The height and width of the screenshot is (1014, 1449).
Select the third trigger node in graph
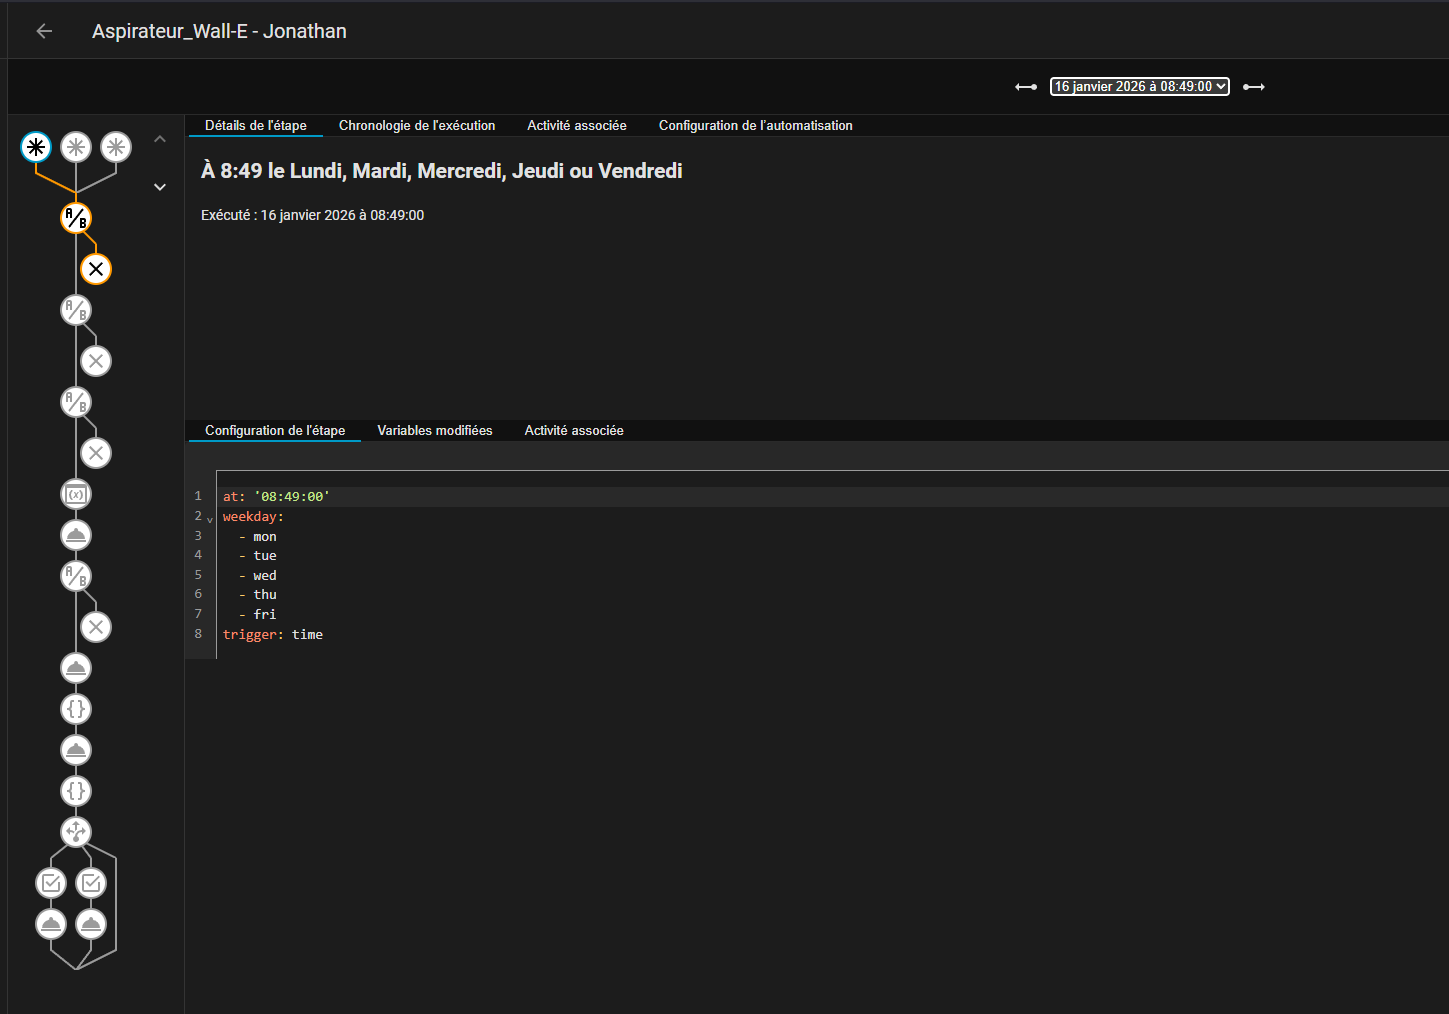116,148
